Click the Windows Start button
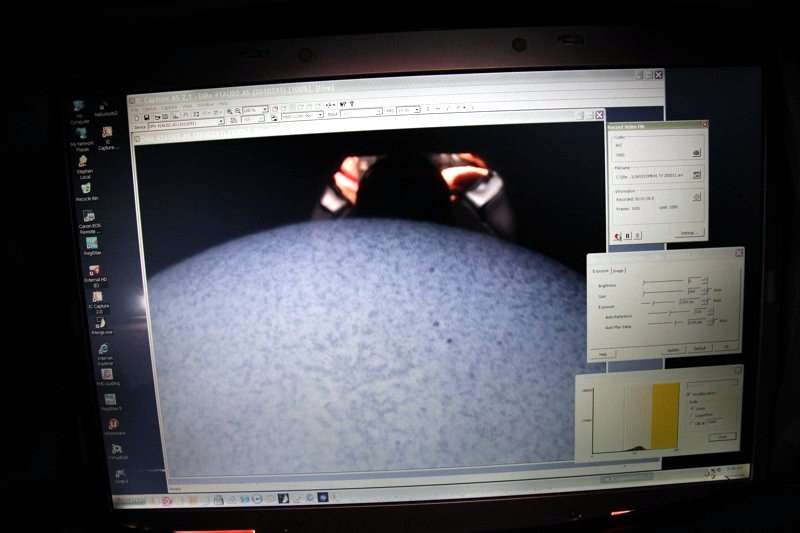This screenshot has height=533, width=800. (x=132, y=501)
